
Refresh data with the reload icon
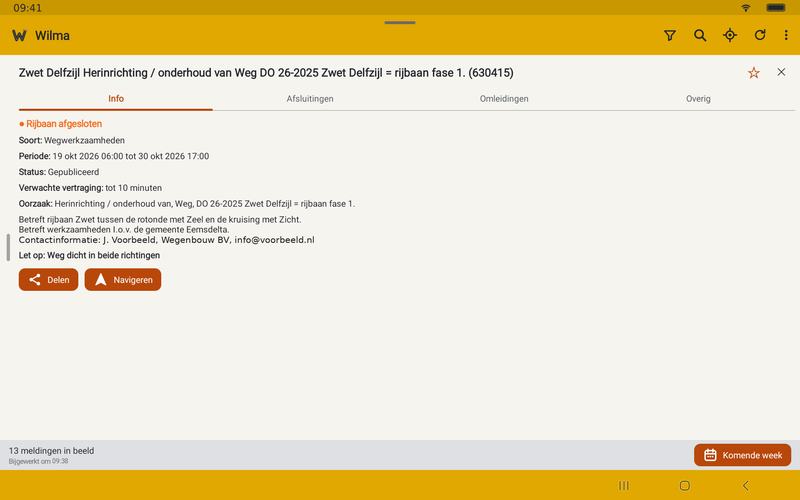pyautogui.click(x=760, y=35)
